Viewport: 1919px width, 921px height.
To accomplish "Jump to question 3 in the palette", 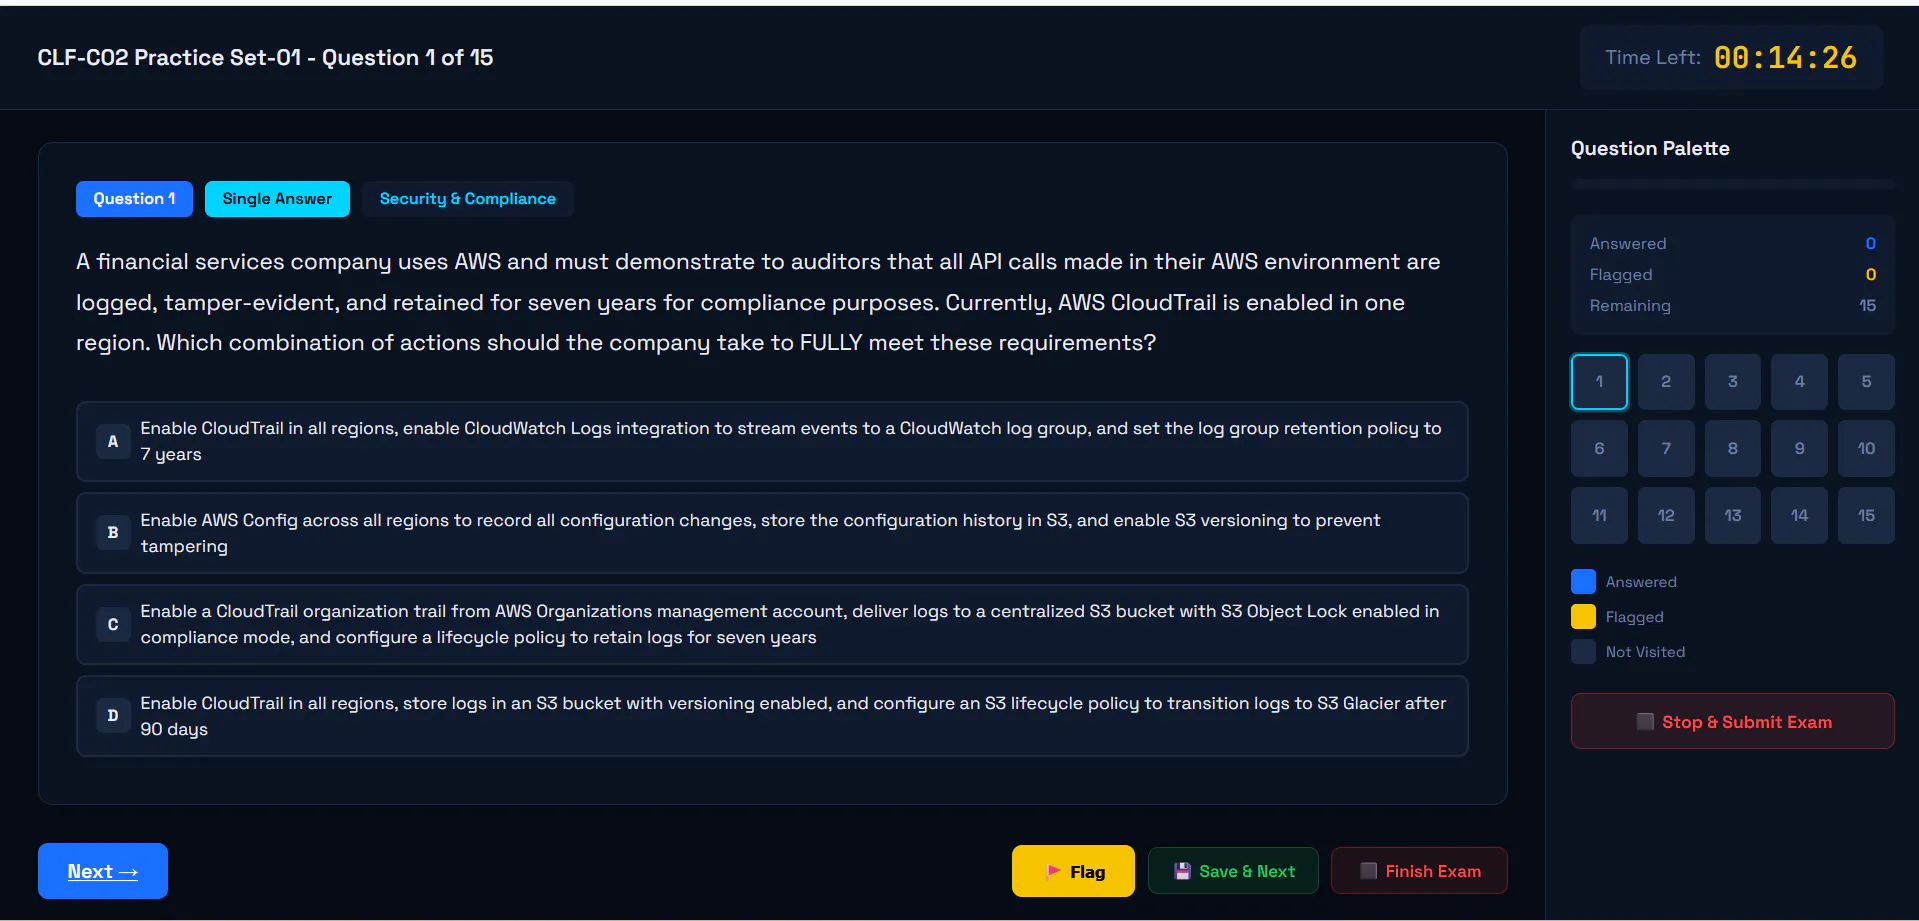I will pyautogui.click(x=1733, y=382).
